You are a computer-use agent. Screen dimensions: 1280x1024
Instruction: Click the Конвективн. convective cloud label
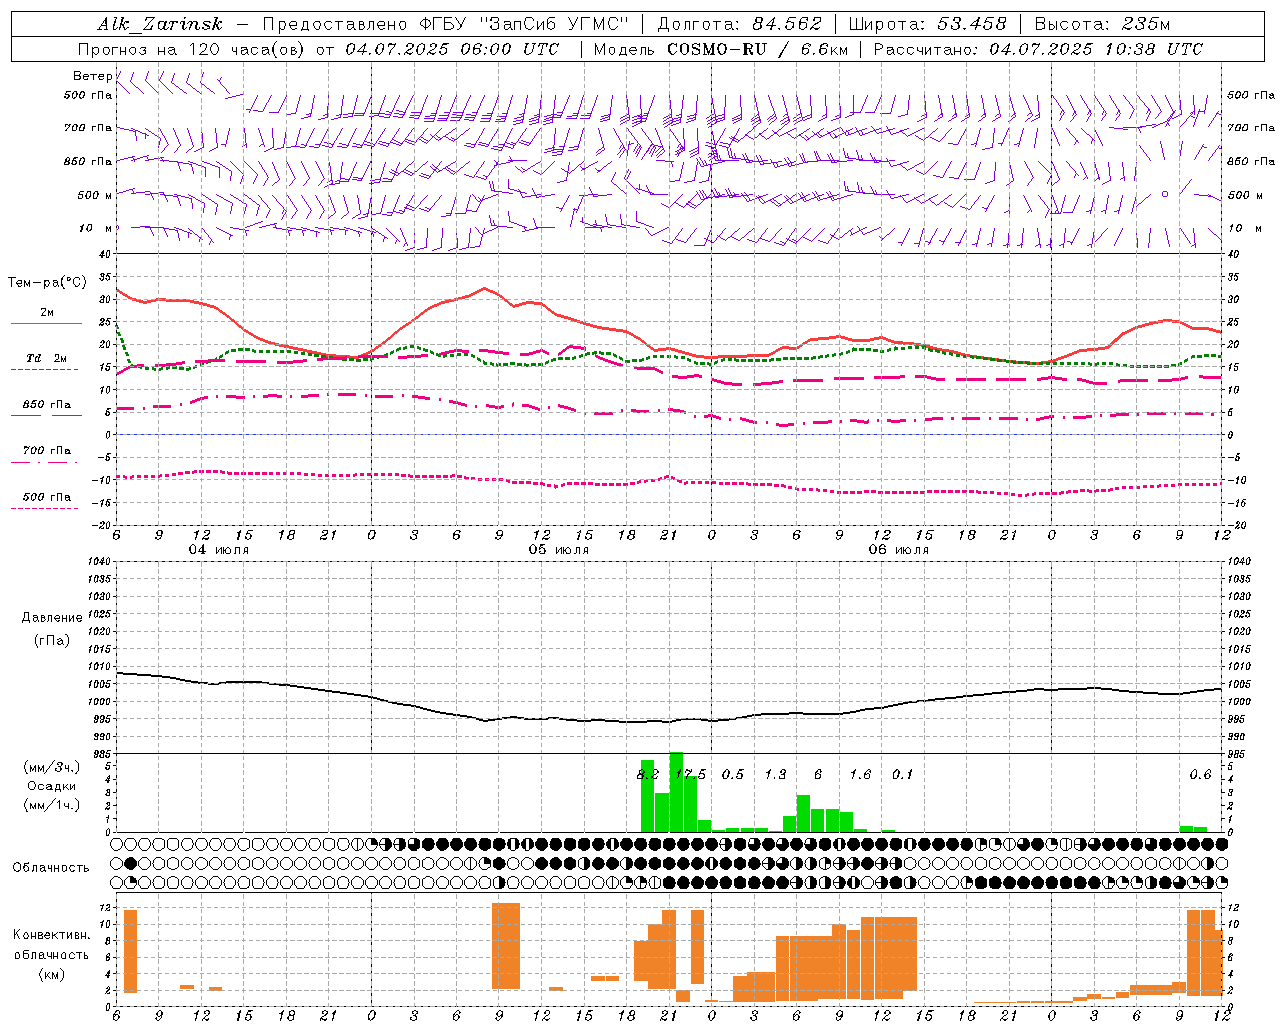[x=51, y=935]
